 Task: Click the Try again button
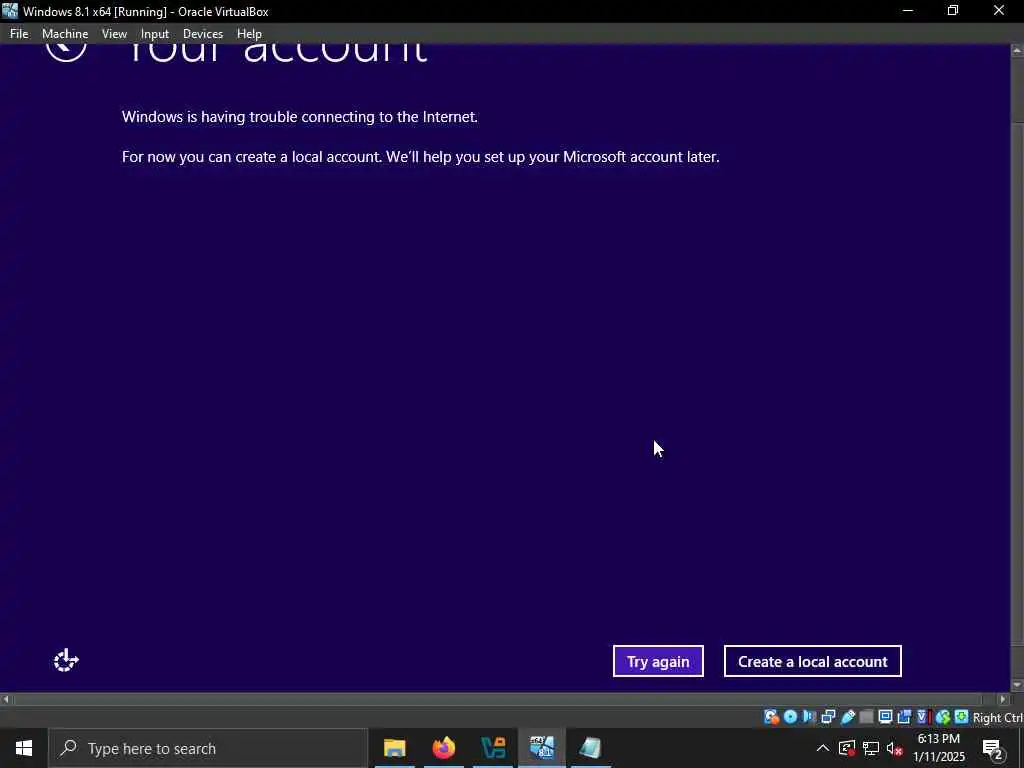[x=658, y=662]
